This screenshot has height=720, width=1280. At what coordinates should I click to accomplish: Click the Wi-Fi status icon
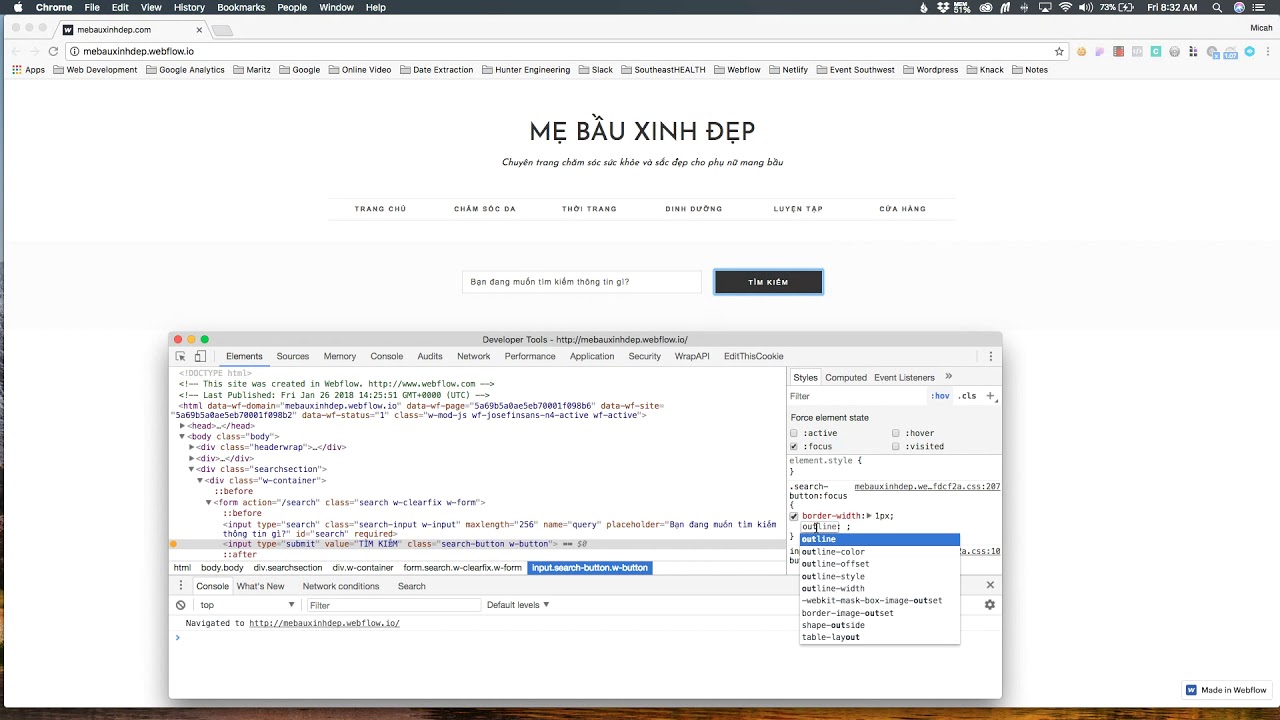(1066, 7)
